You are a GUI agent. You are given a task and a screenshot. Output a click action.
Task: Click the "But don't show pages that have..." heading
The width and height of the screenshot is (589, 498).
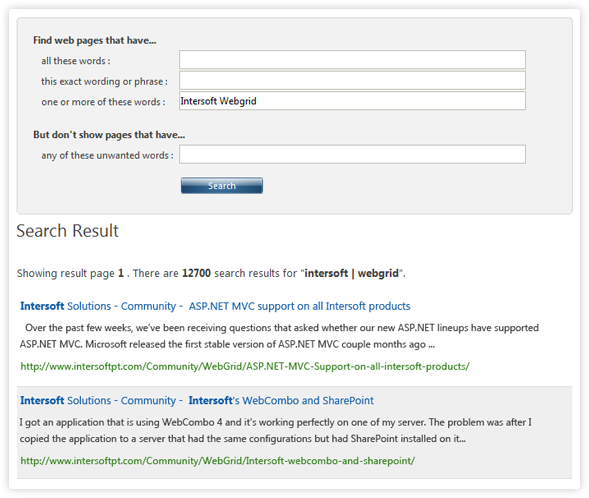109,134
